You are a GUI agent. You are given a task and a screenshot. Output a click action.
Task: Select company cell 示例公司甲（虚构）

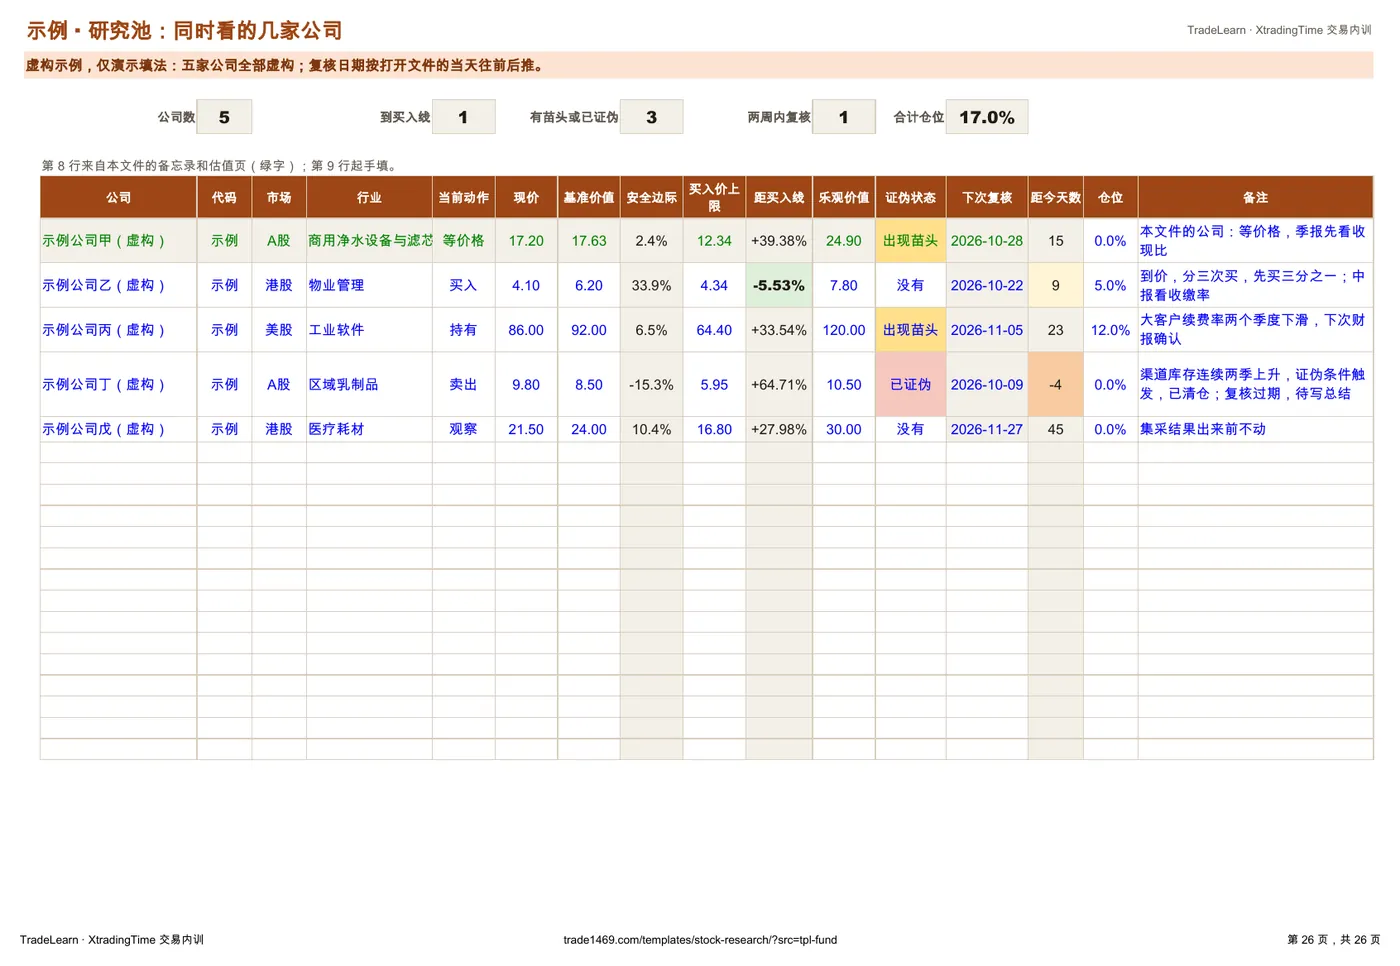(x=118, y=241)
